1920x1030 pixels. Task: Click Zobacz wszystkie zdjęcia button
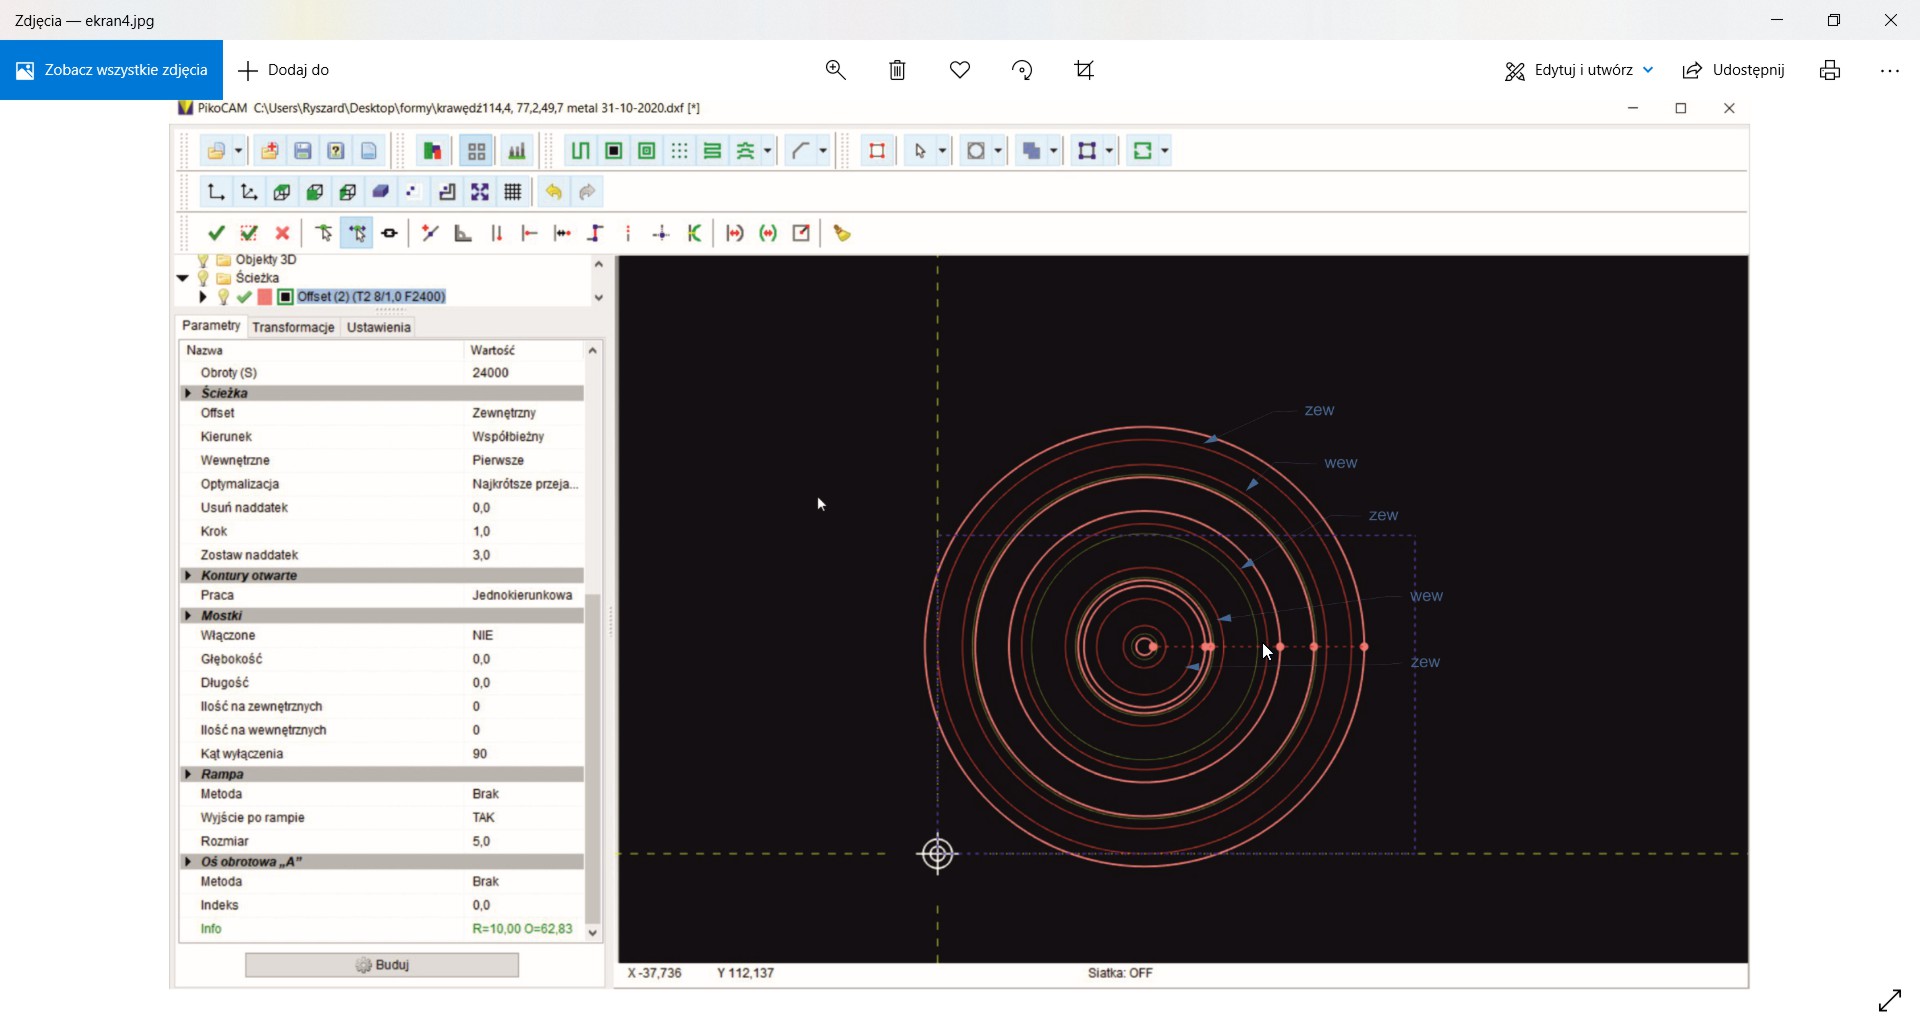112,70
